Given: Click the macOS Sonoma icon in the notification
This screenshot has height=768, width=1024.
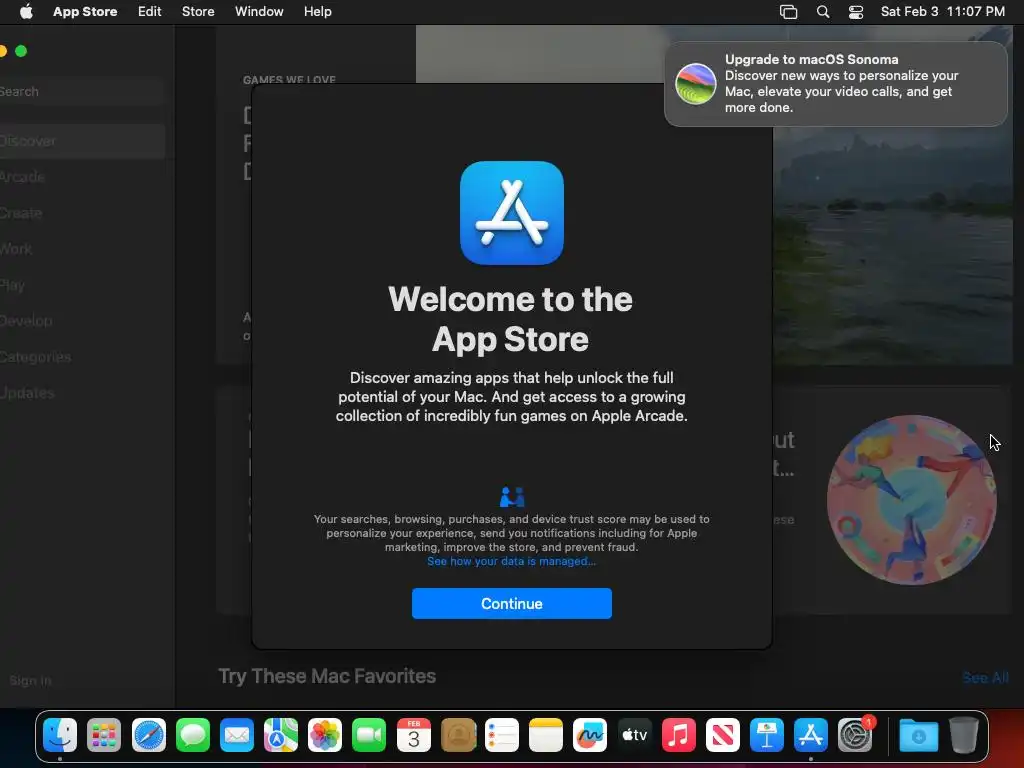Looking at the screenshot, I should coord(696,84).
